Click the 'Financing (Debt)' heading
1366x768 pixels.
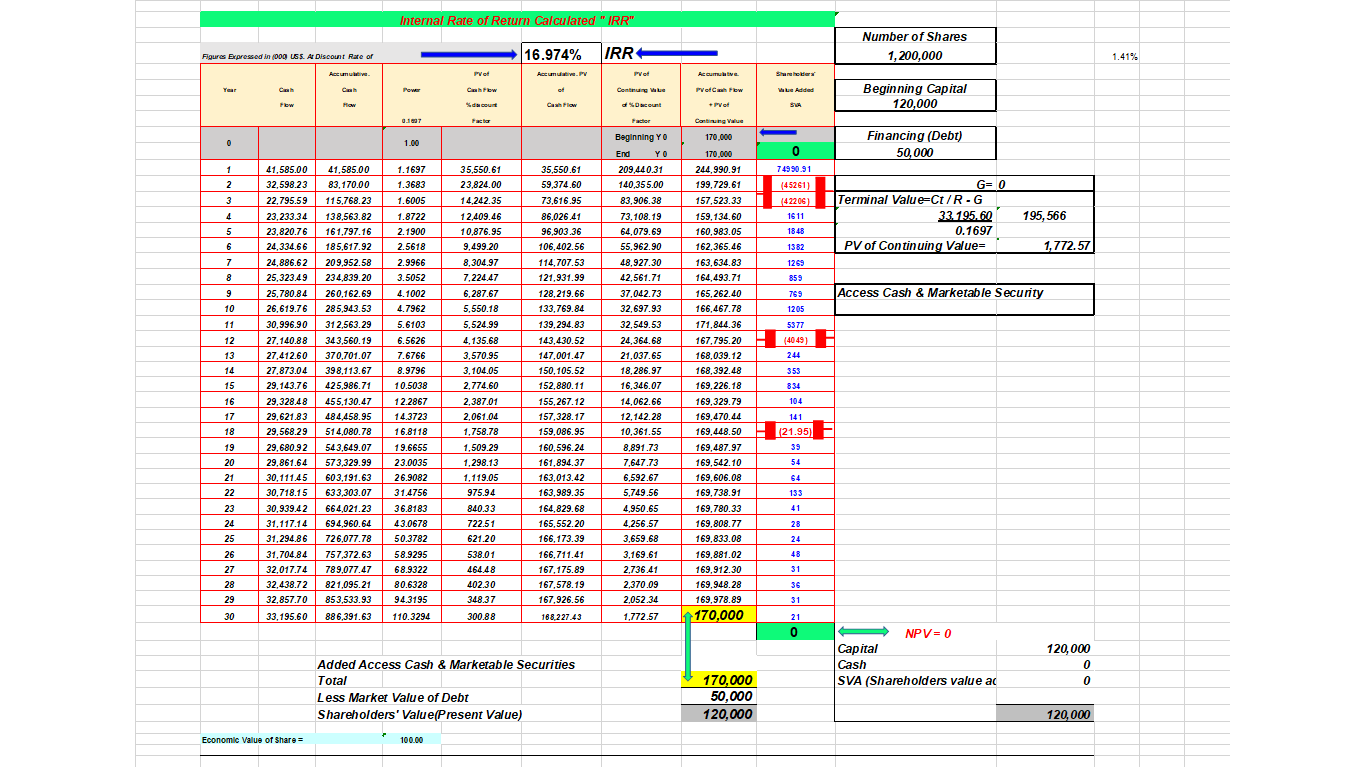coord(915,136)
